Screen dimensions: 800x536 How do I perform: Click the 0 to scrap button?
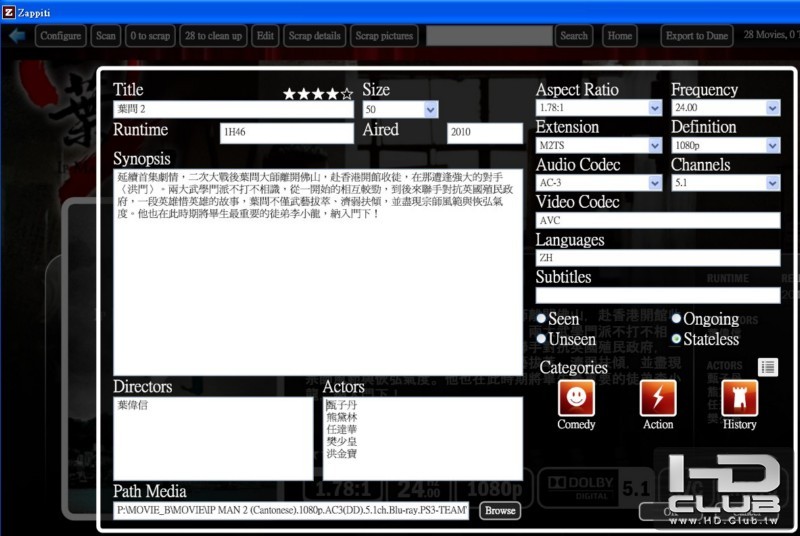[x=150, y=36]
